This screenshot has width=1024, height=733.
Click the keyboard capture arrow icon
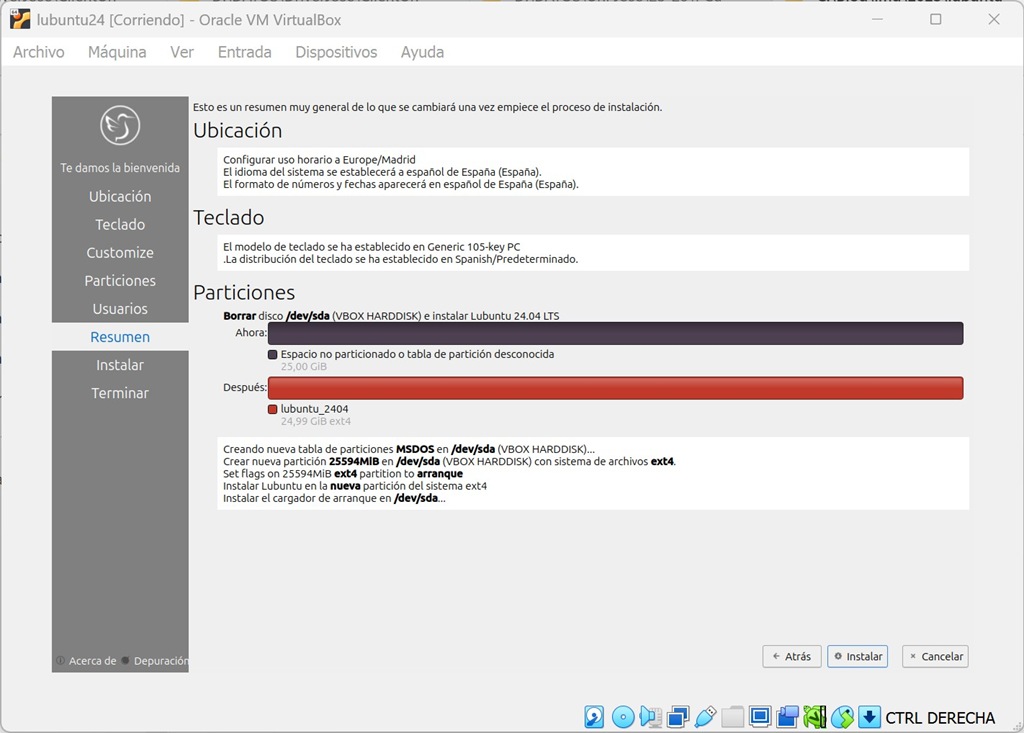tap(869, 717)
